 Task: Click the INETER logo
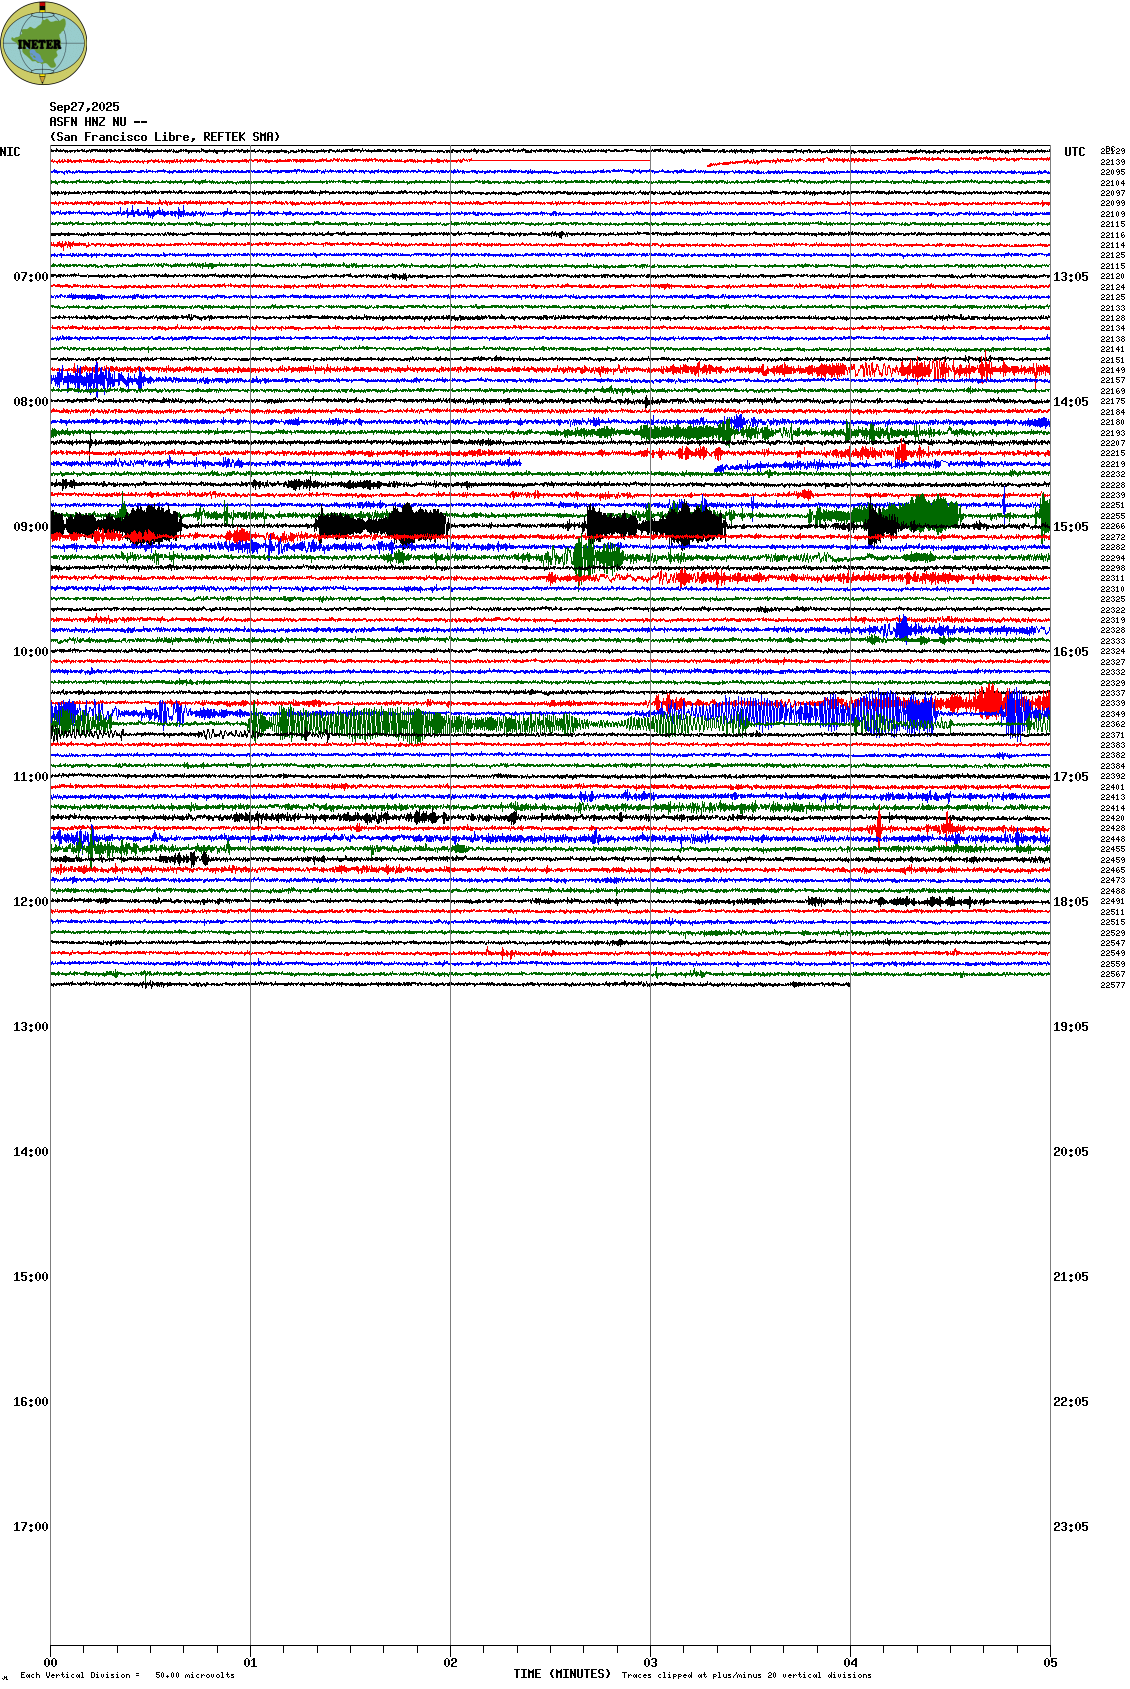tap(43, 43)
